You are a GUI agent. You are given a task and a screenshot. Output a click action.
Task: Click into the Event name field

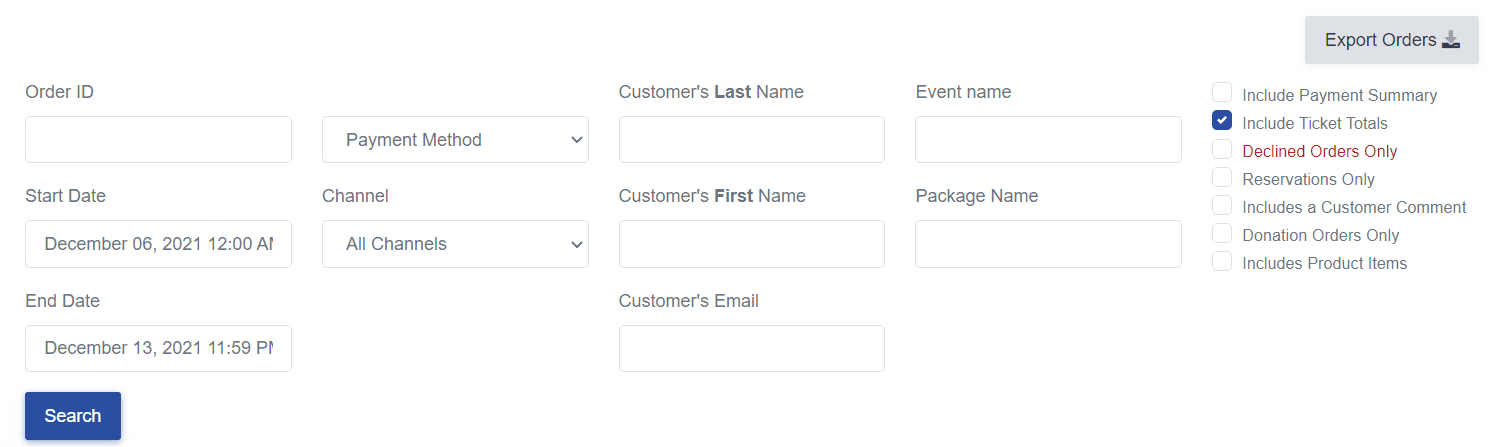pyautogui.click(x=1048, y=140)
